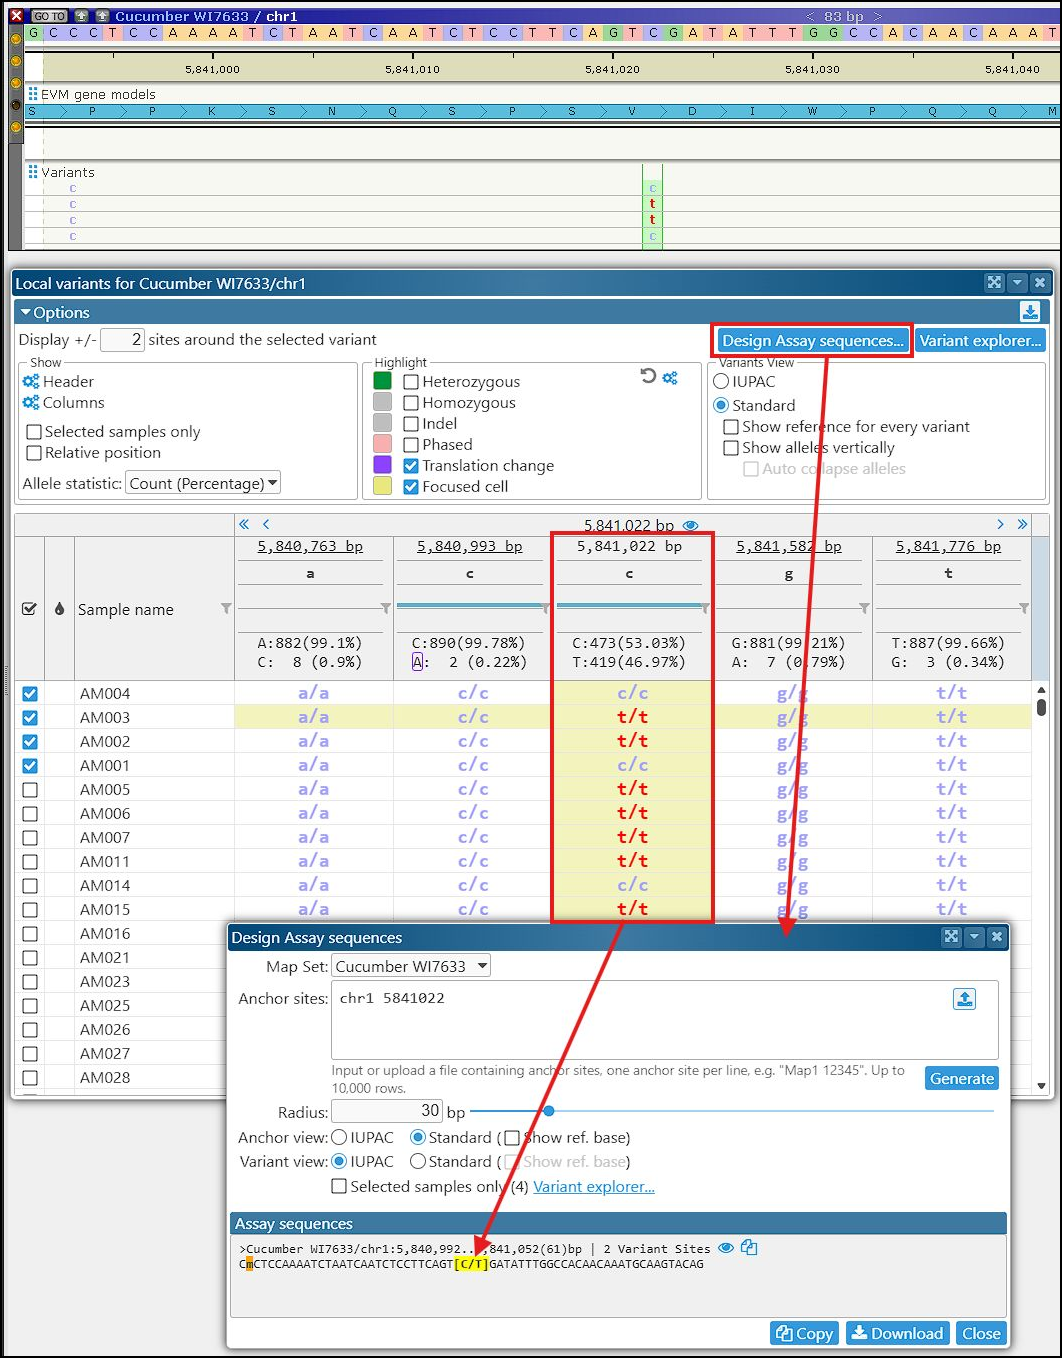The image size is (1062, 1358).
Task: Click the Design Assay sequences button
Action: click(812, 341)
